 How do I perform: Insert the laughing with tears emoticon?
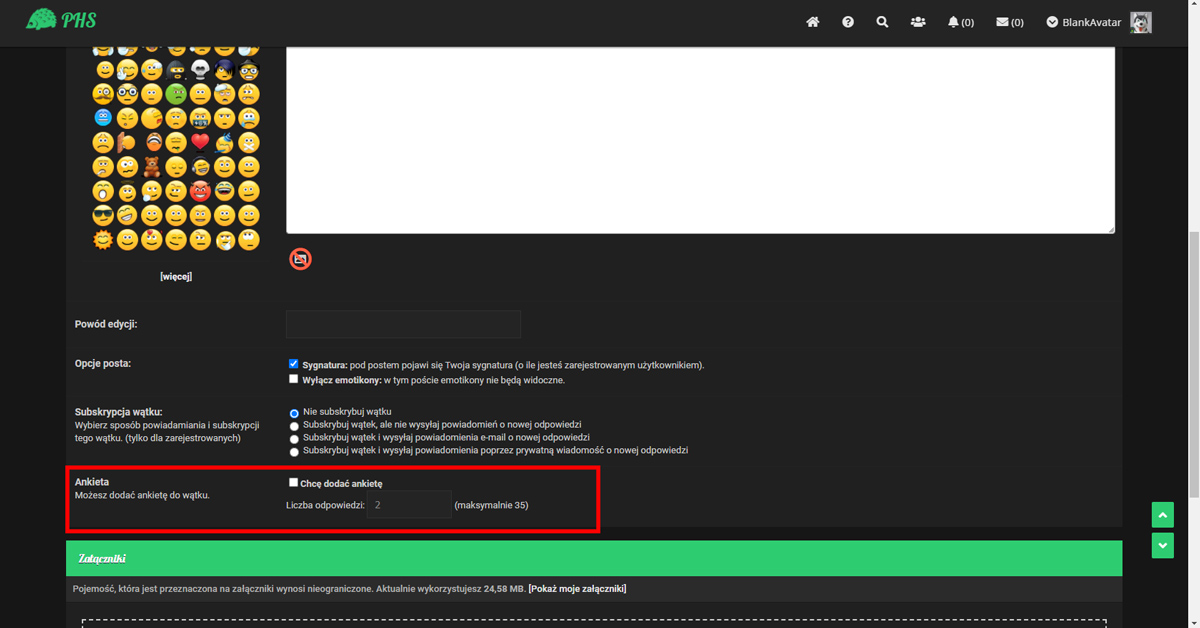click(224, 191)
